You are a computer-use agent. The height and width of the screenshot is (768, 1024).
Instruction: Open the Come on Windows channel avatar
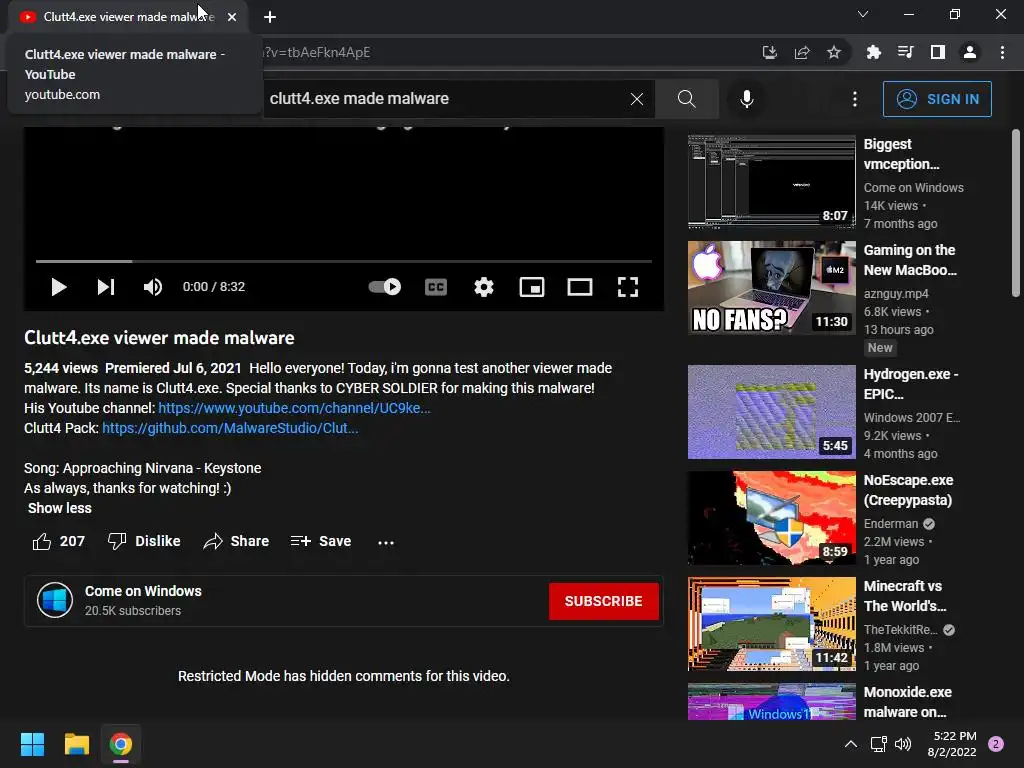(55, 600)
